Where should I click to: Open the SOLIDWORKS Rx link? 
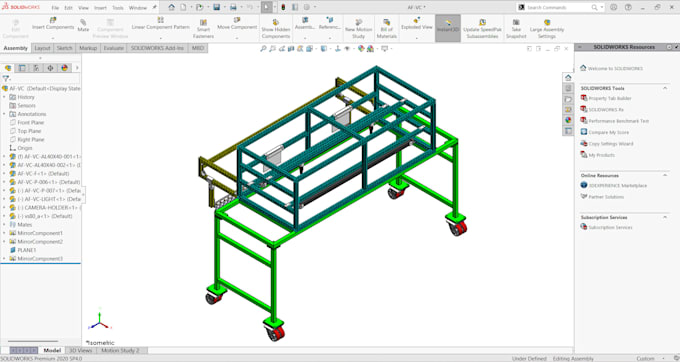coord(605,110)
